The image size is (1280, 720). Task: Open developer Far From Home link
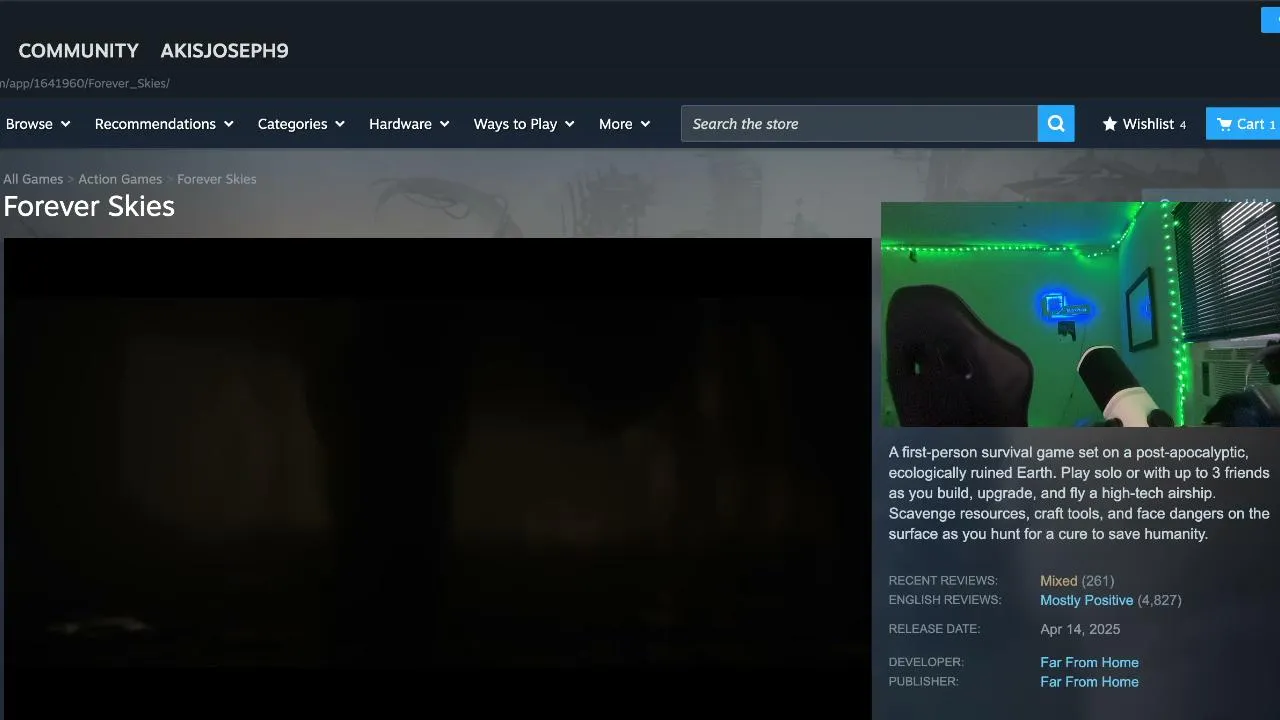click(1089, 663)
